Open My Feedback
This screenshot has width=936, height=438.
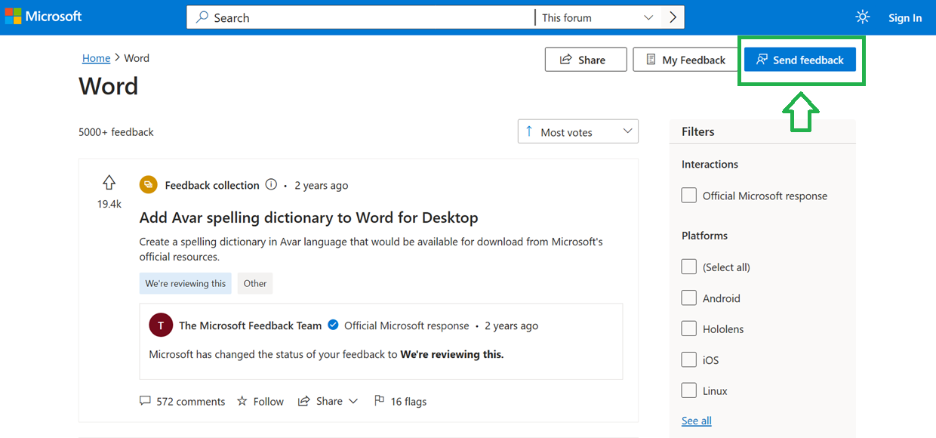pyautogui.click(x=685, y=60)
